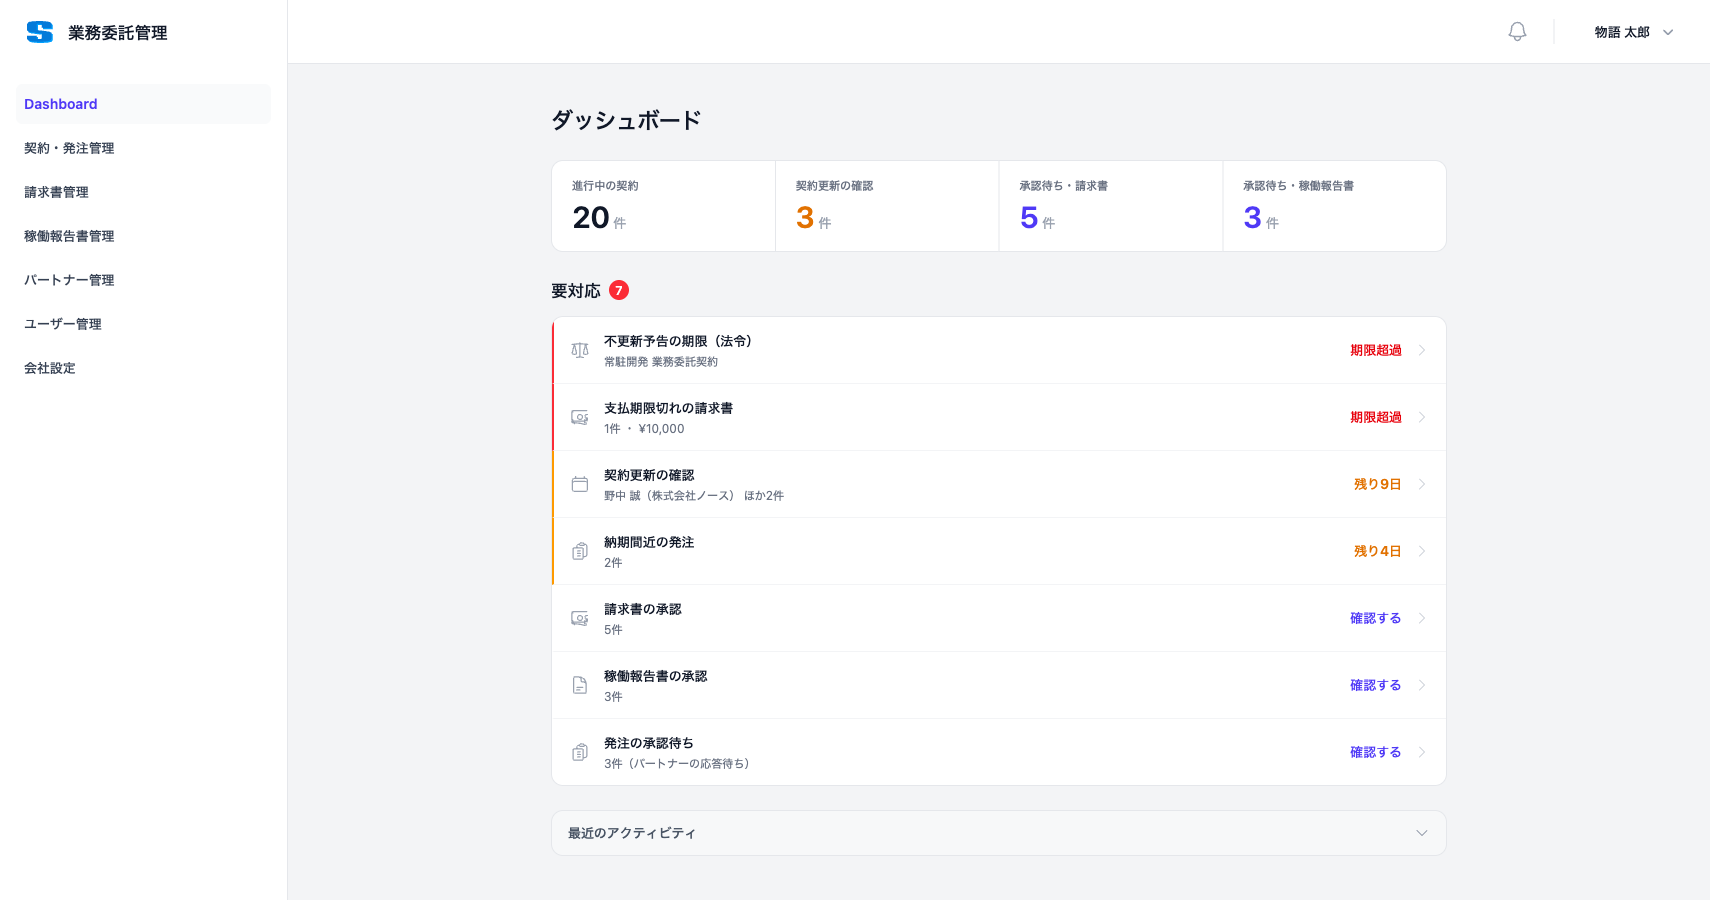Click the clipboard icon for 発注の承認待ち
Viewport: 1710px width, 900px height.
[x=580, y=752]
